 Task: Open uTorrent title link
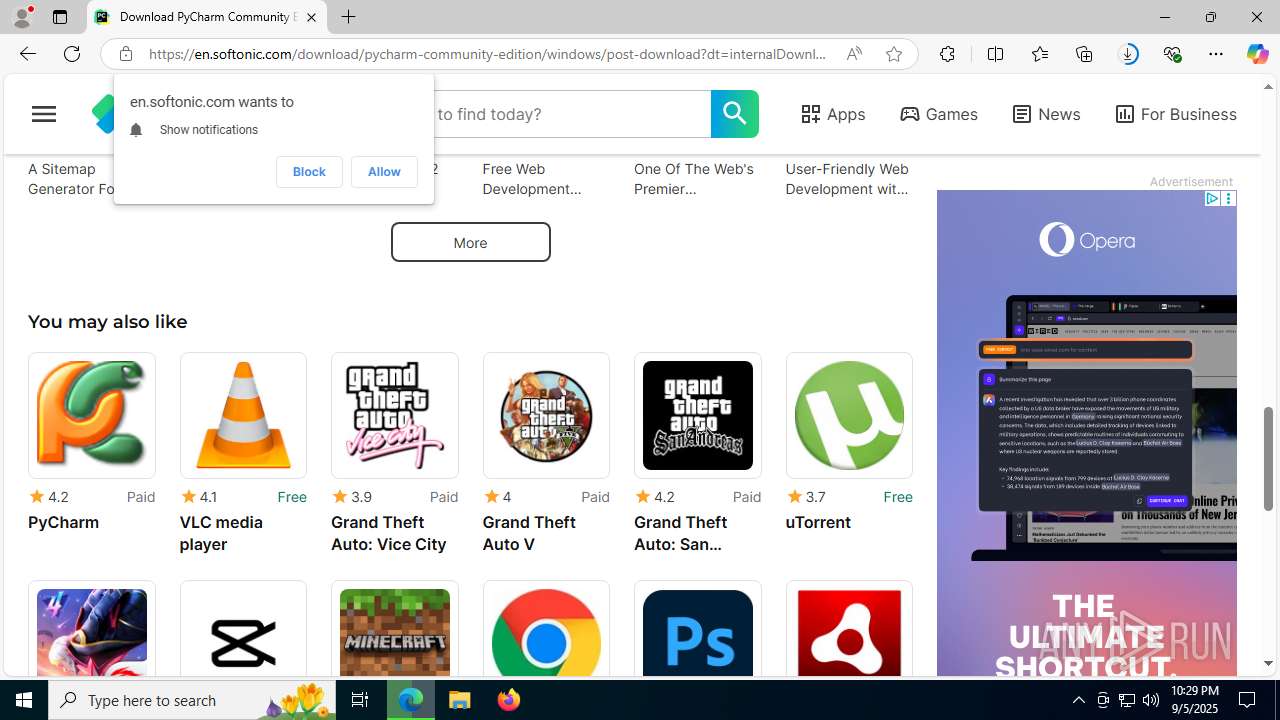818,522
